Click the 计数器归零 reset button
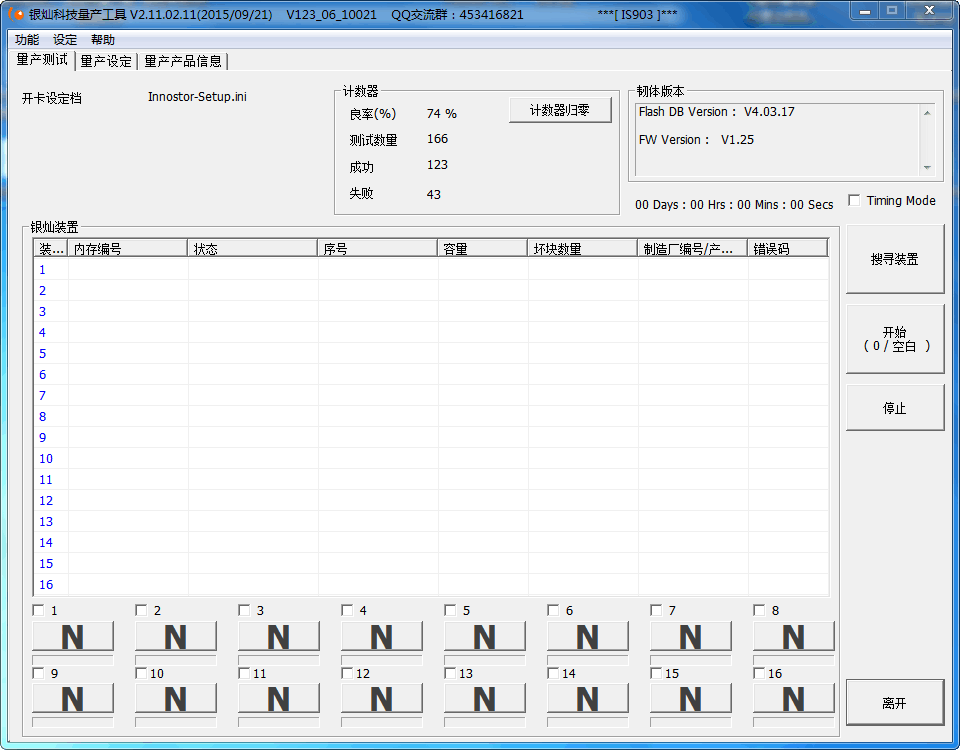 click(560, 111)
